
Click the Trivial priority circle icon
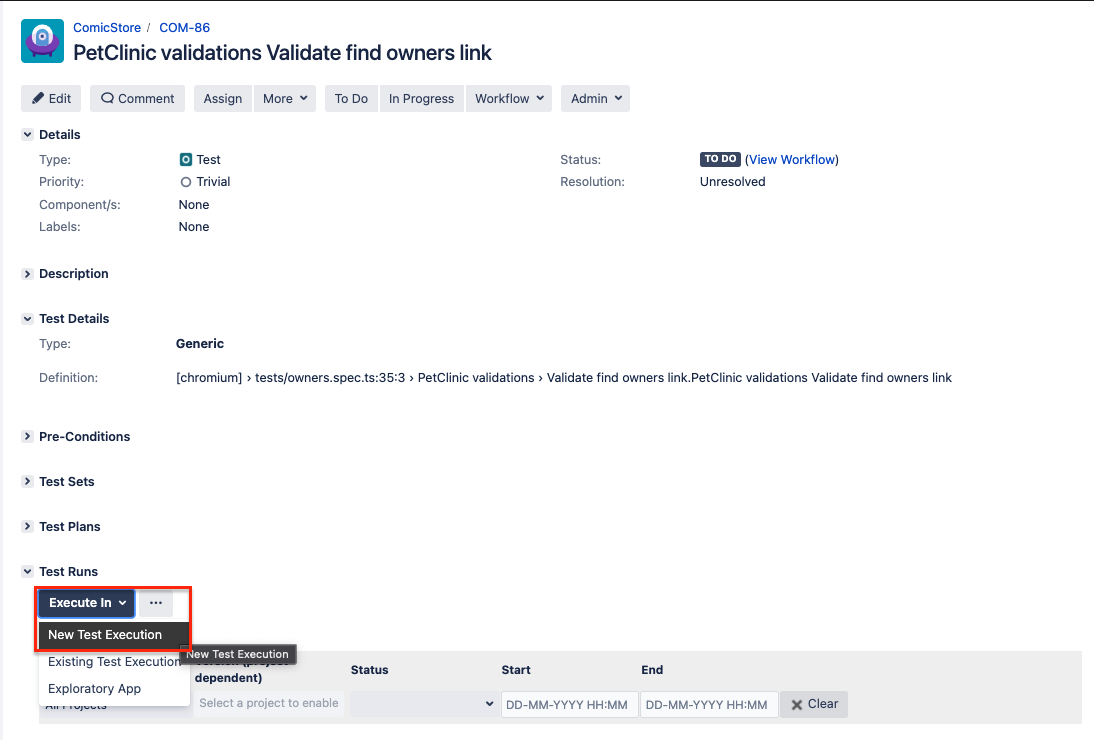[186, 182]
